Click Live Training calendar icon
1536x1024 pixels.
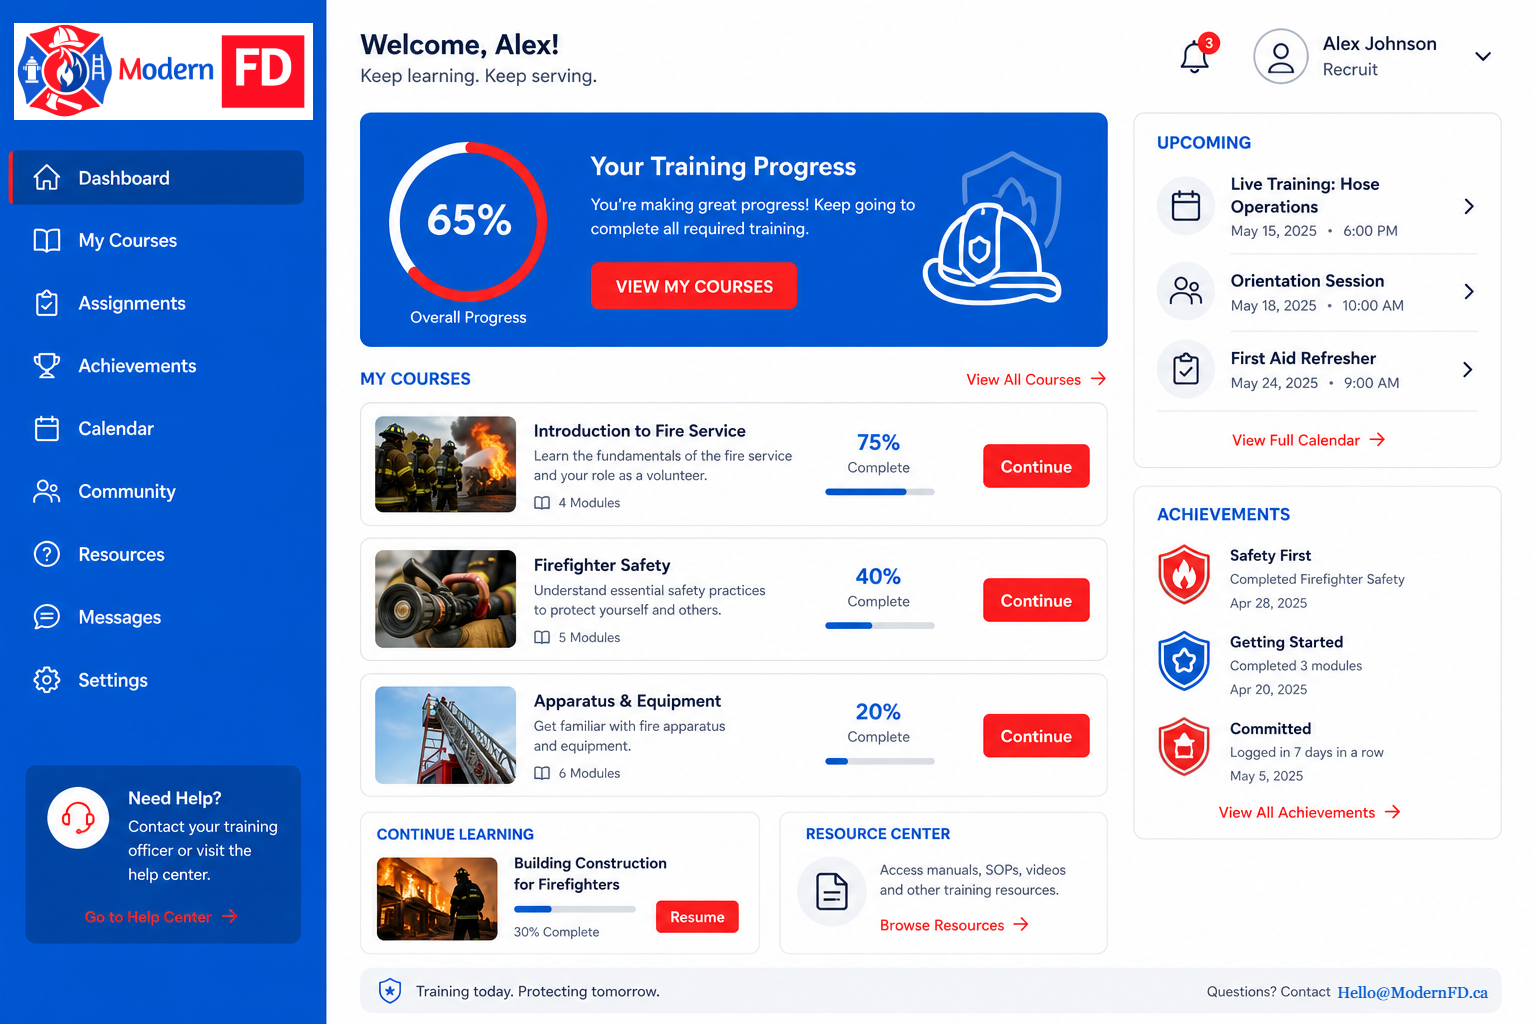[1186, 206]
